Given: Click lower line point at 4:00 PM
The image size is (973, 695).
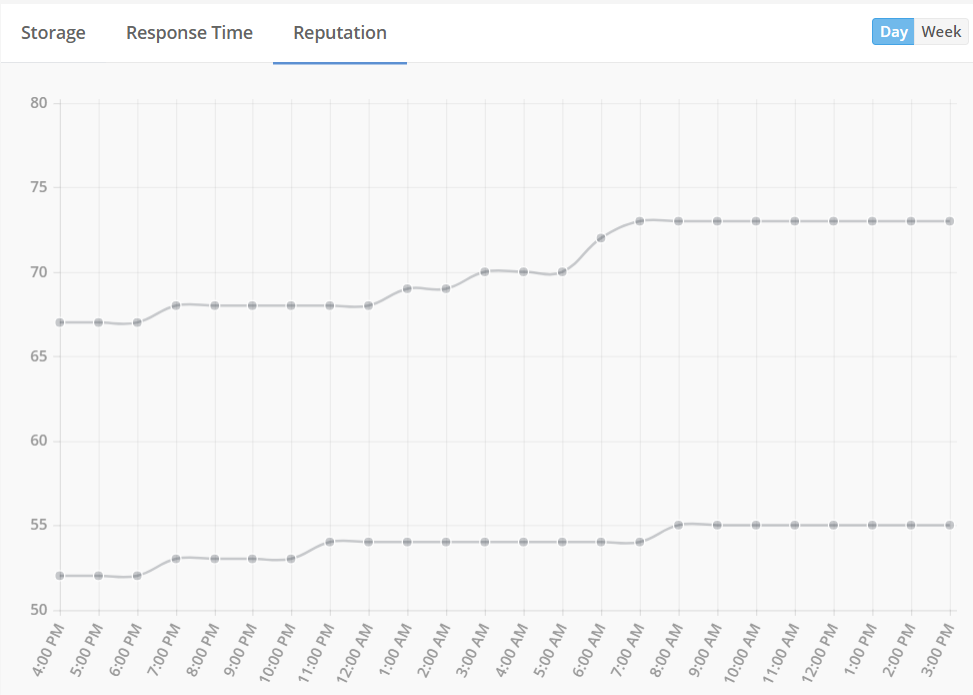Looking at the screenshot, I should click(x=60, y=576).
